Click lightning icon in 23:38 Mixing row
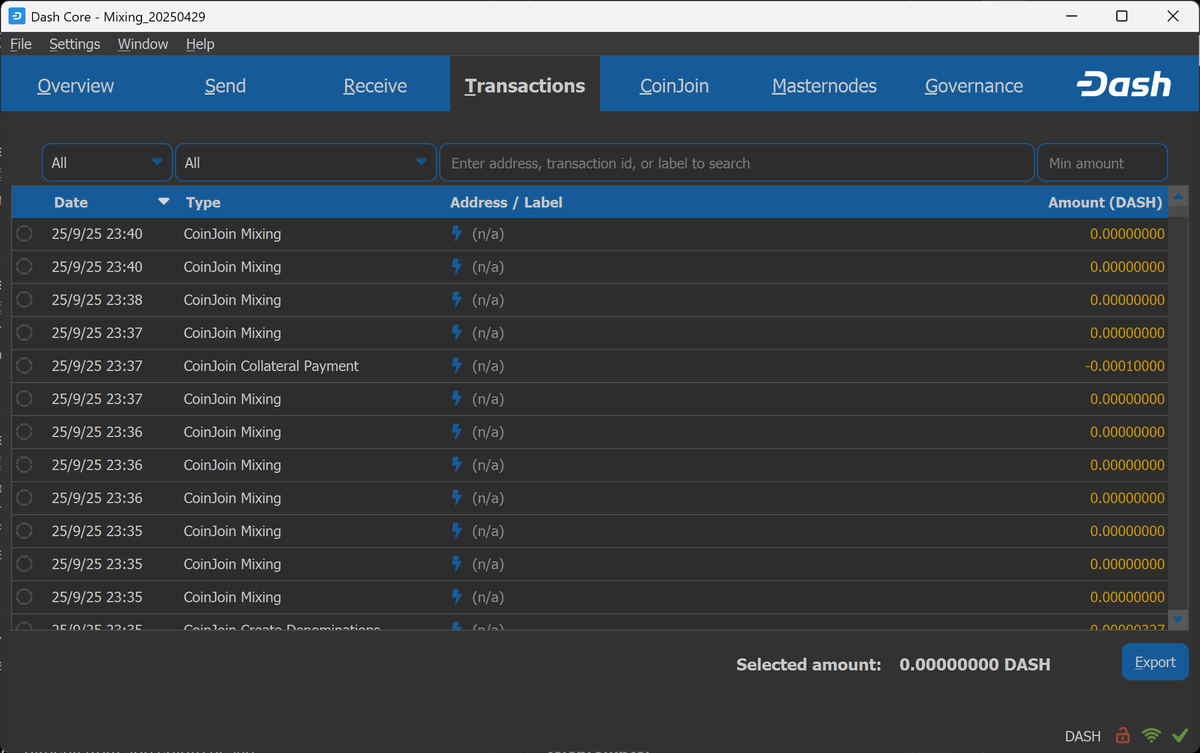Viewport: 1200px width, 753px height. (x=457, y=299)
